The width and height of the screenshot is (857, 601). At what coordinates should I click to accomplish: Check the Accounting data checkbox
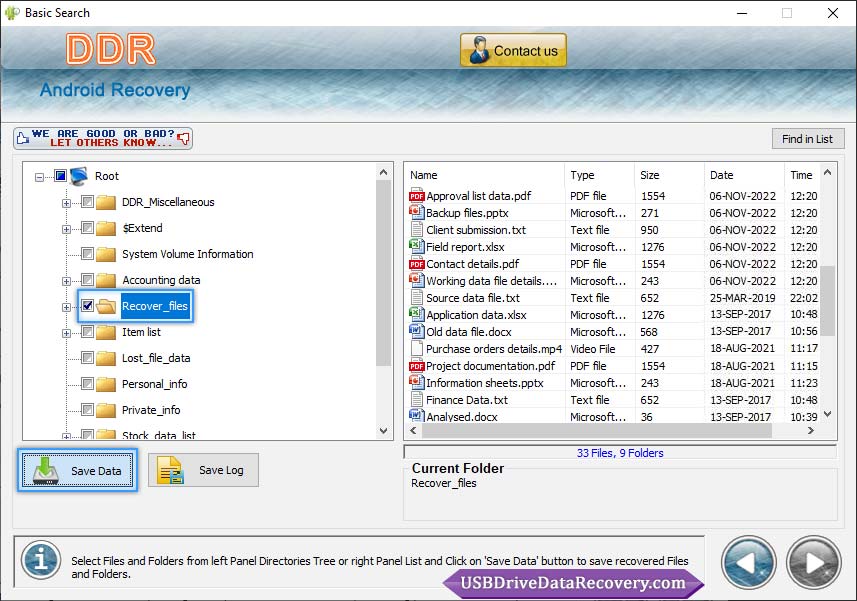coord(87,279)
